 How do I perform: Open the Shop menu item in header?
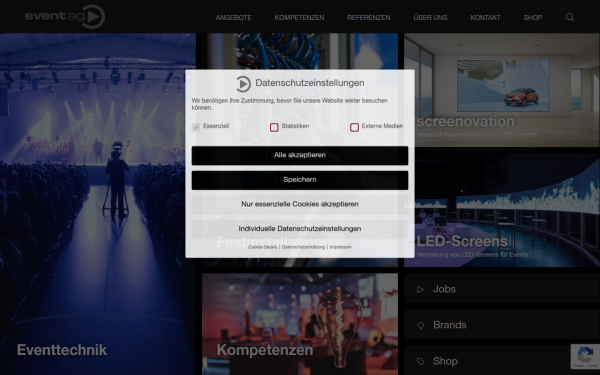coord(533,18)
